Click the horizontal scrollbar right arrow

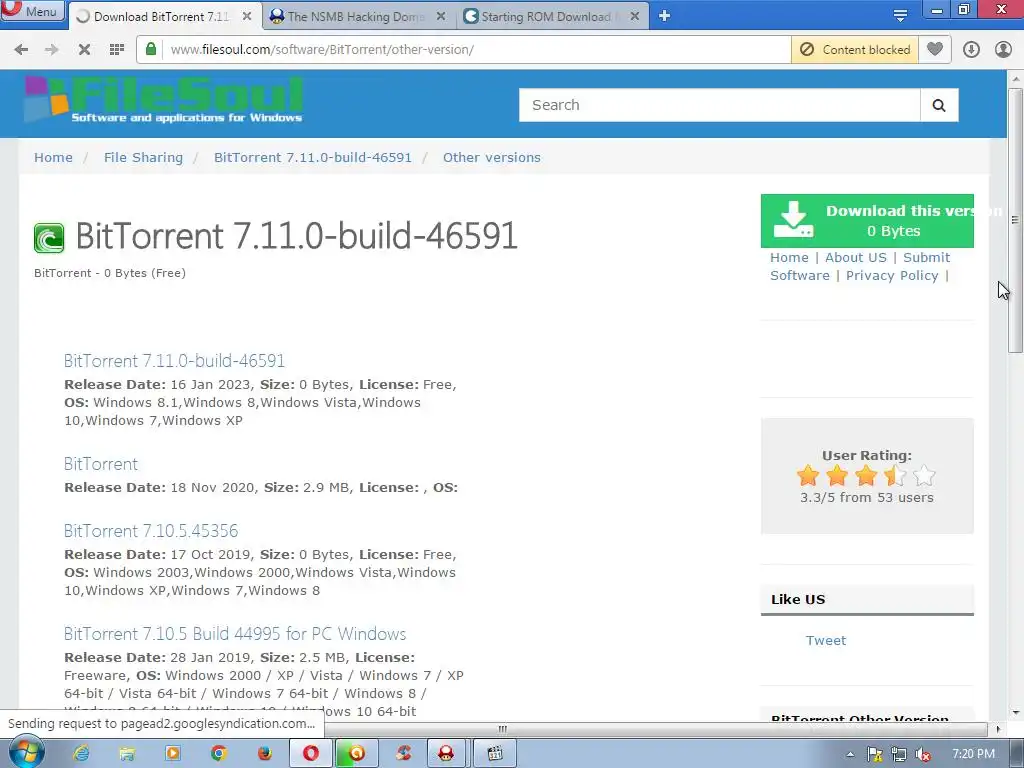[998, 729]
